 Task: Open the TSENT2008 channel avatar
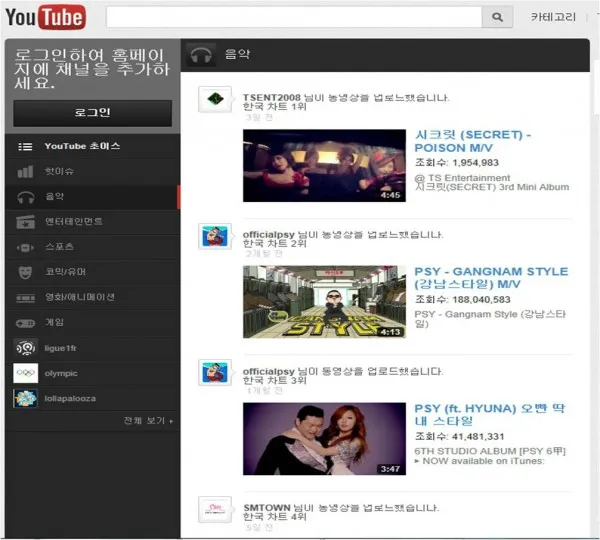coord(215,99)
